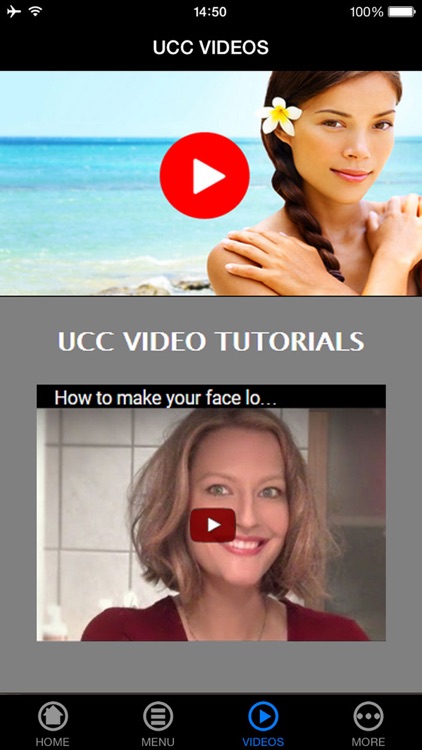
Task: Tap the battery icon in status bar
Action: [401, 11]
